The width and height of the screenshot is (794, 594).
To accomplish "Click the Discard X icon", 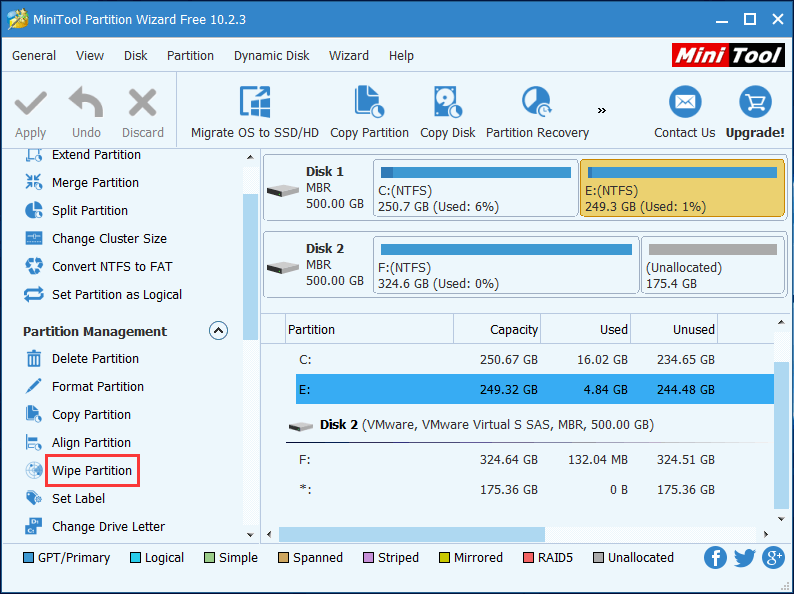I will click(x=142, y=103).
